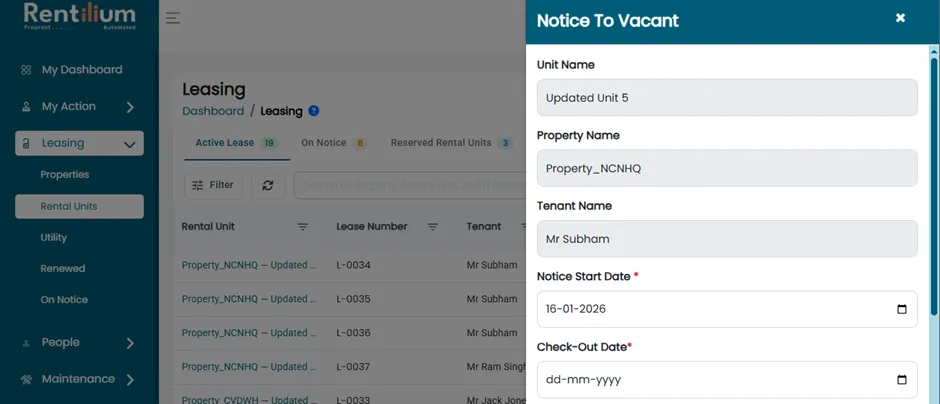This screenshot has width=940, height=404.
Task: Open the Utility sidebar item
Action: point(53,237)
